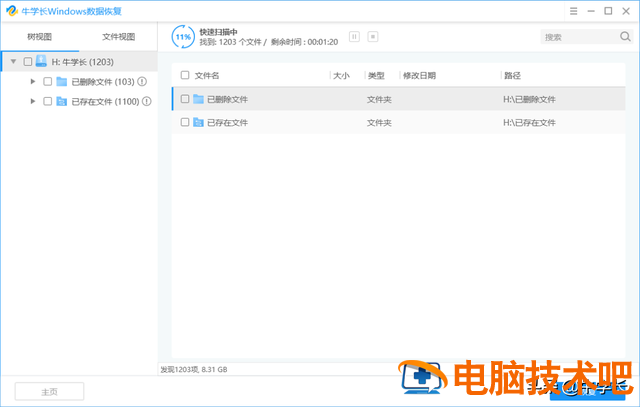Click 已删除文件 folder icon in file list
The height and width of the screenshot is (407, 640).
[198, 99]
